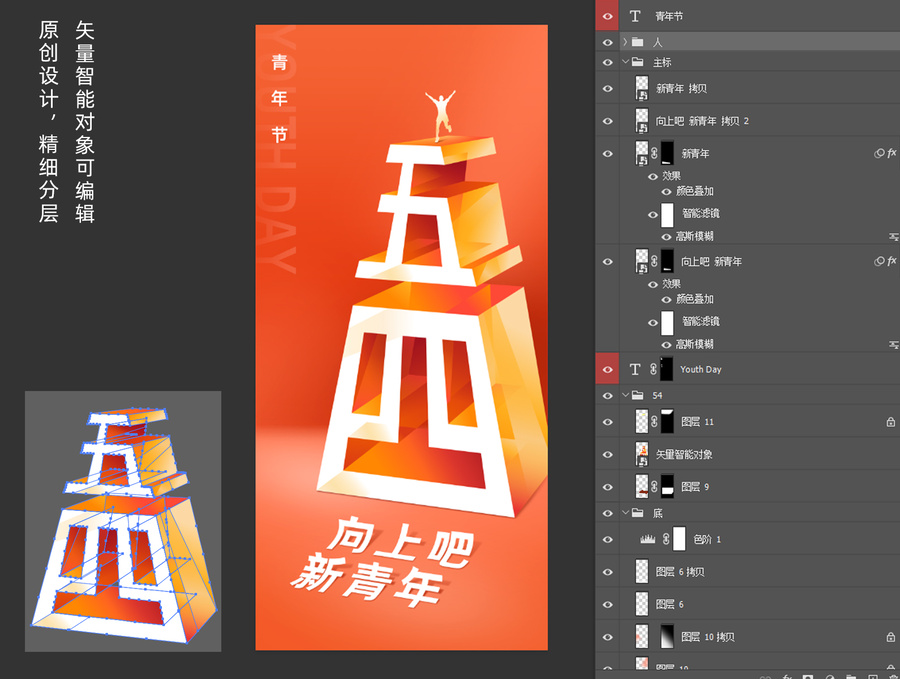Viewport: 900px width, 679px height.
Task: Hide the 人 group
Action: click(607, 42)
